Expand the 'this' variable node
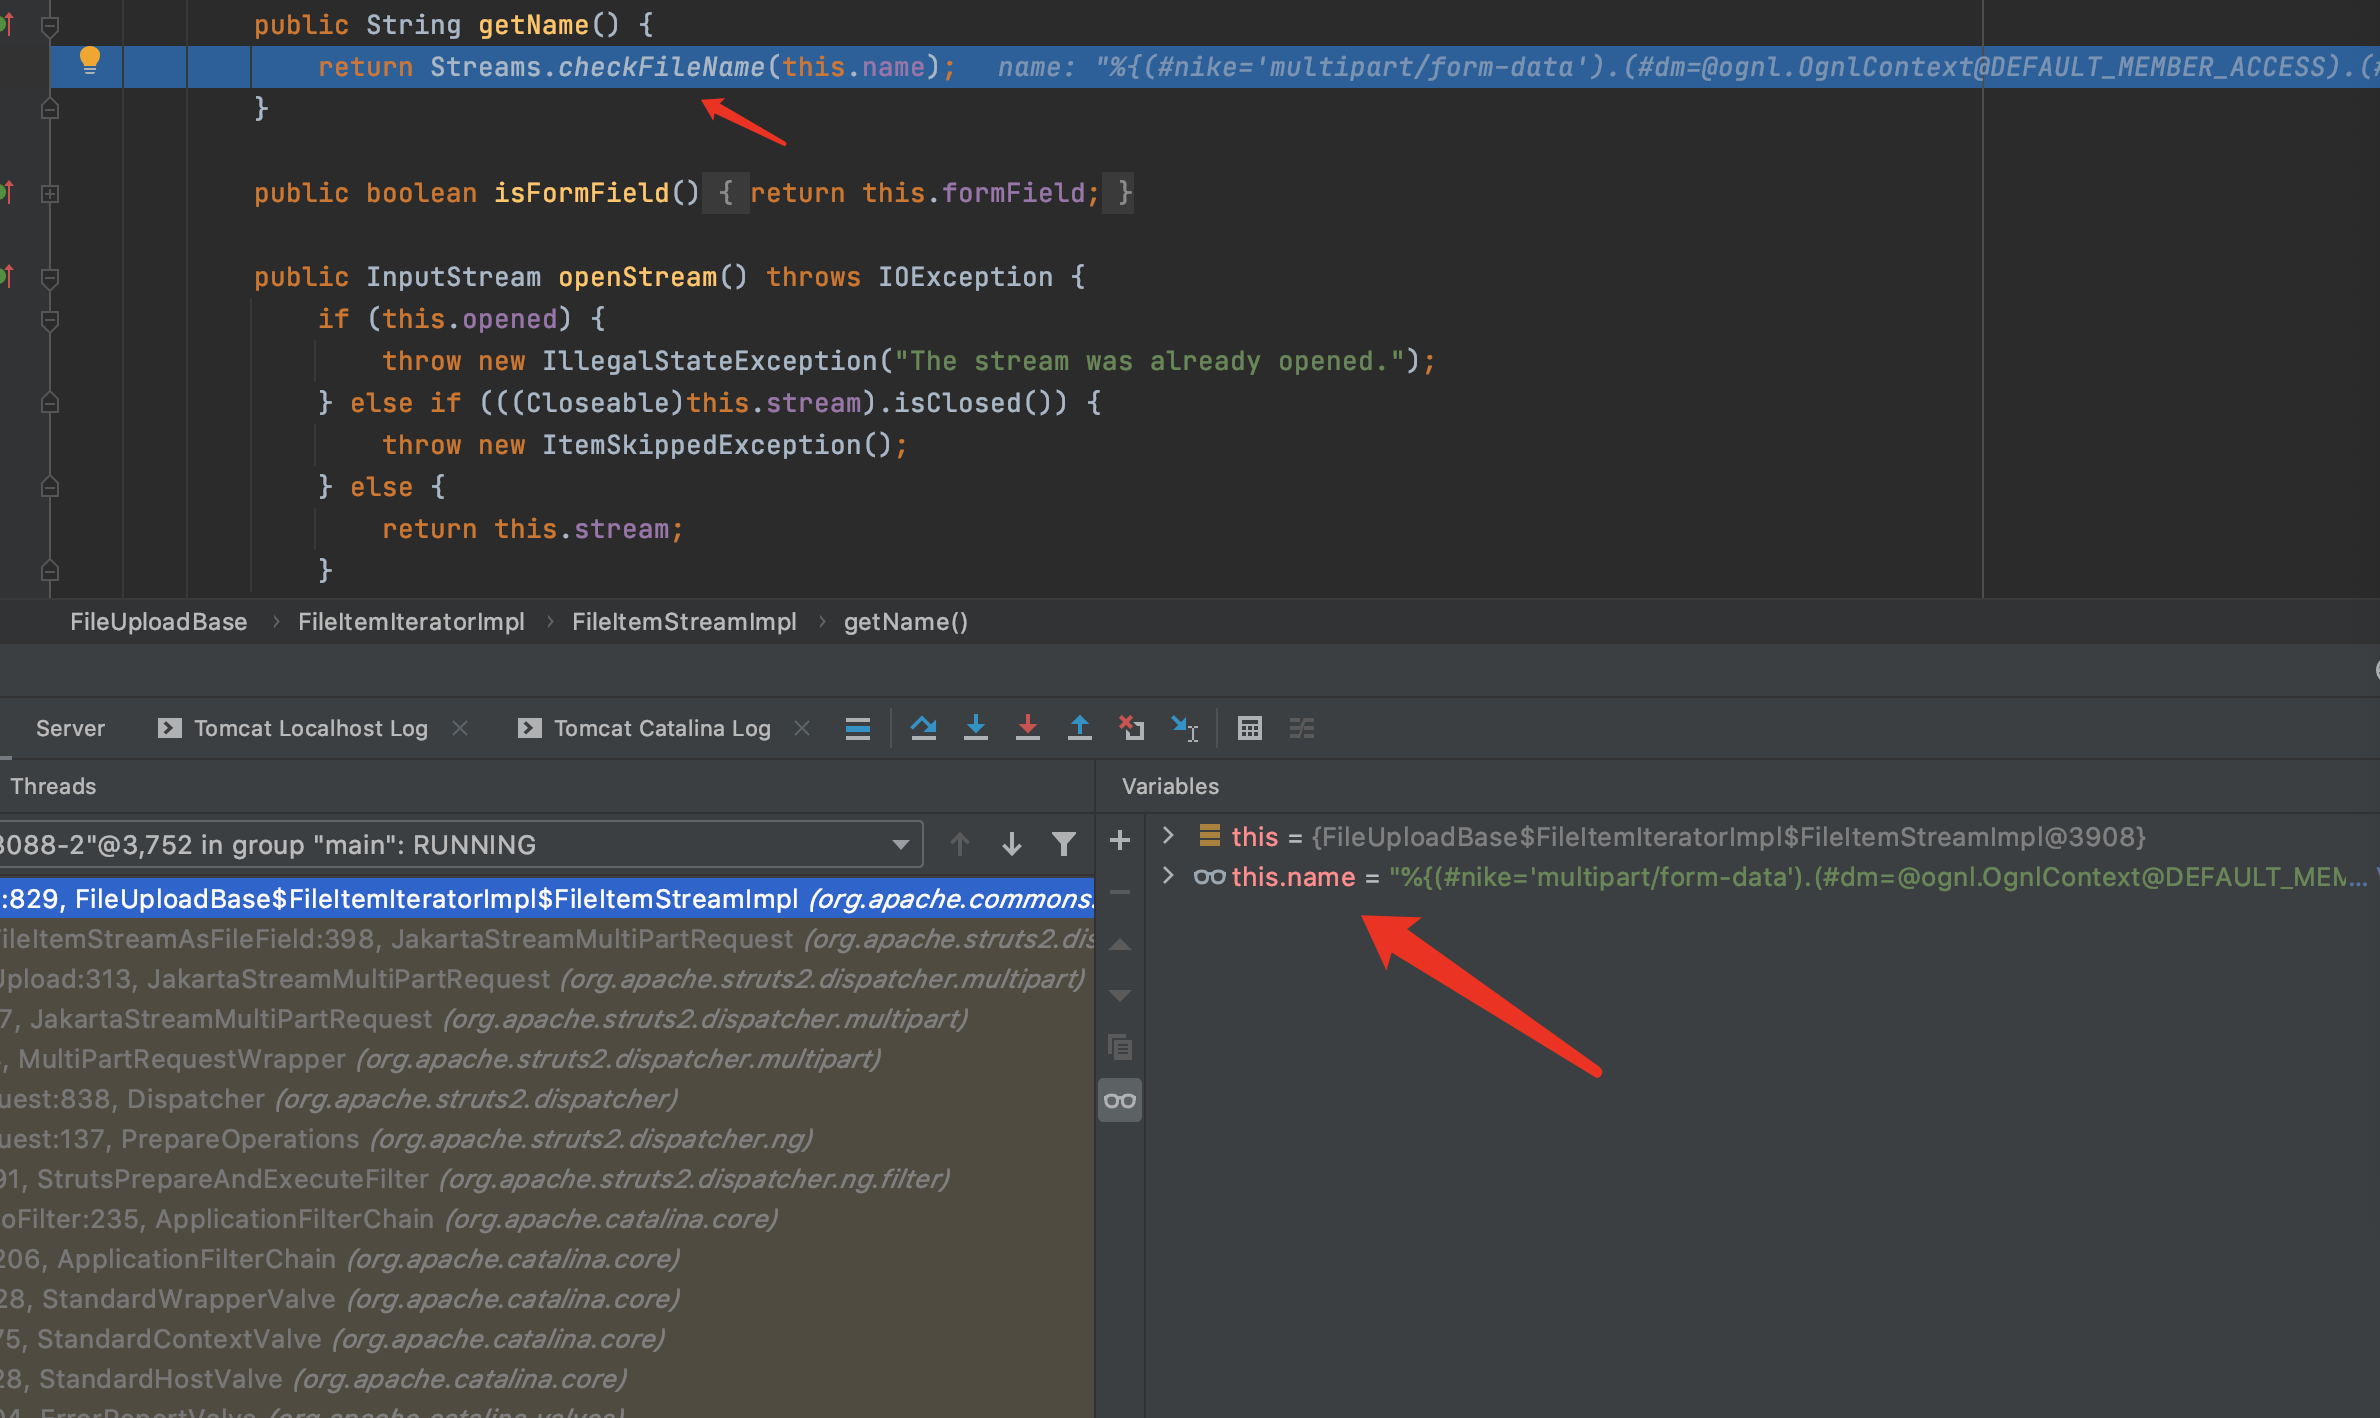This screenshot has height=1418, width=2380. coord(1167,836)
